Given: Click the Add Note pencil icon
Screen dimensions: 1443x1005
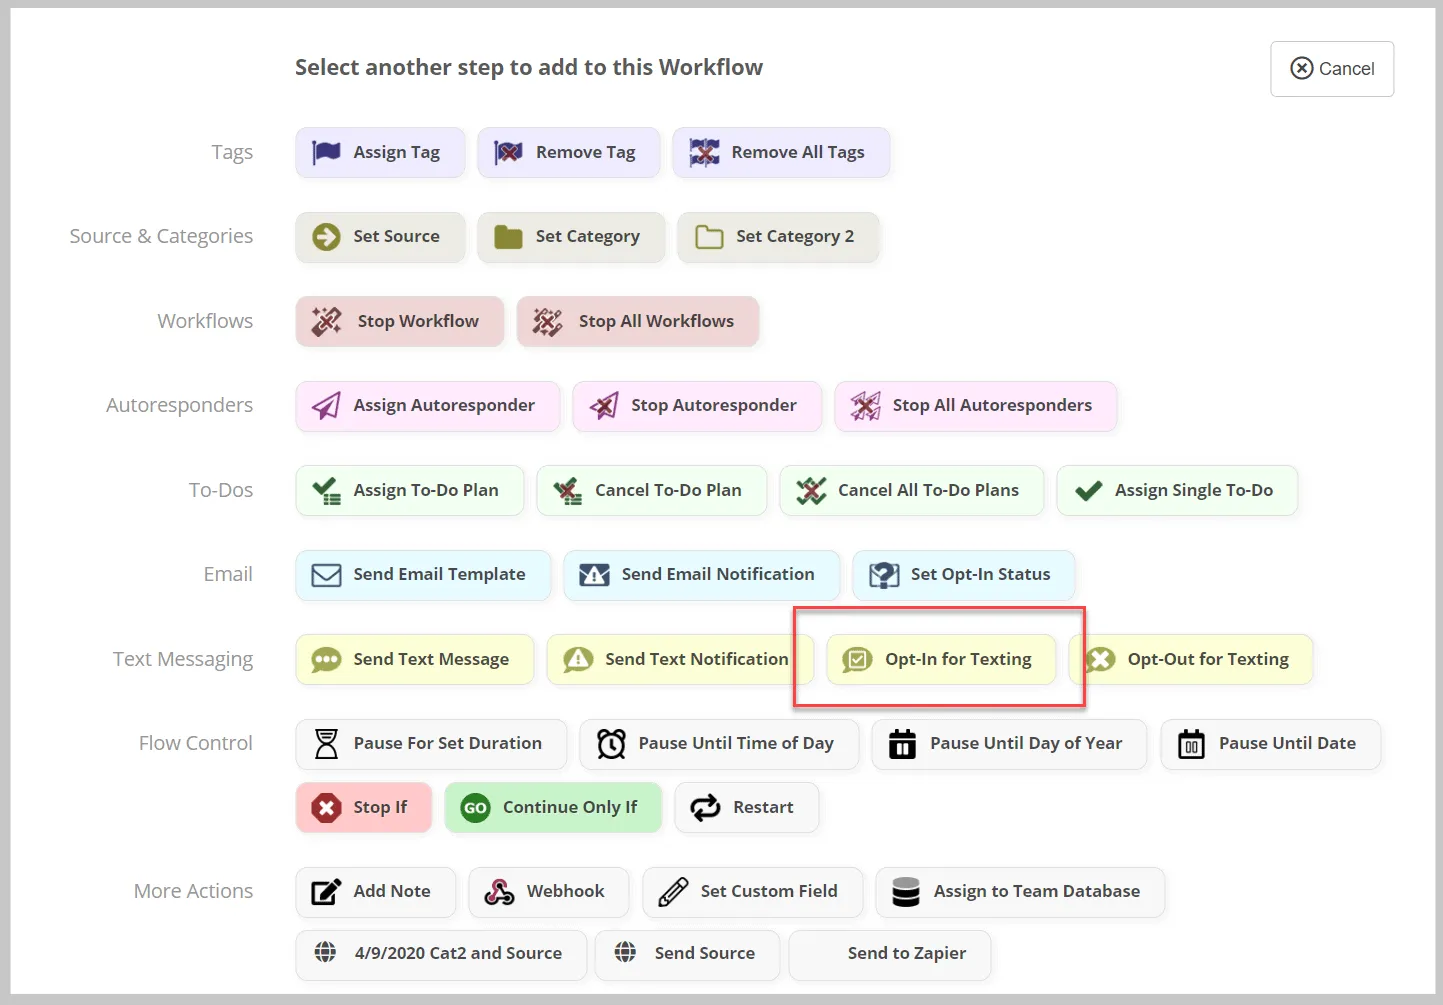Looking at the screenshot, I should [326, 892].
